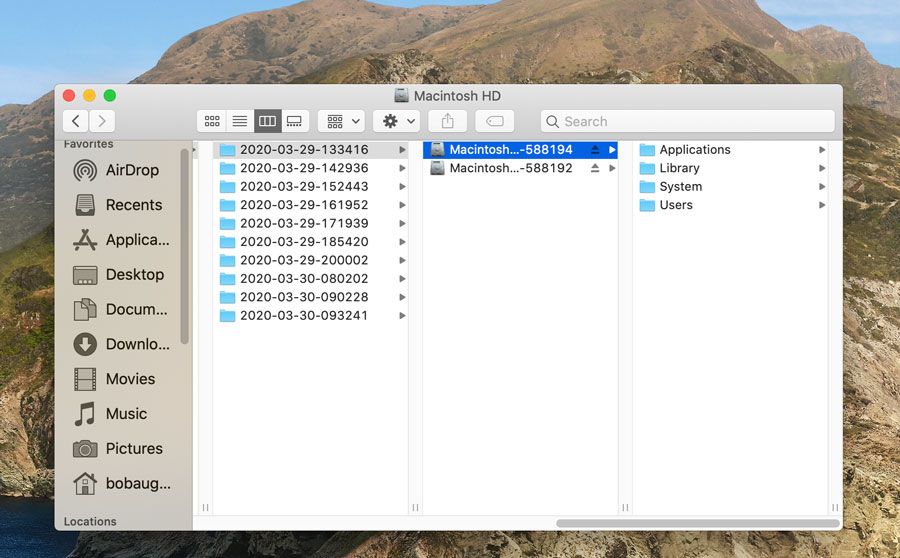Expand arrow beside Applications folder
The height and width of the screenshot is (558, 900).
click(822, 150)
